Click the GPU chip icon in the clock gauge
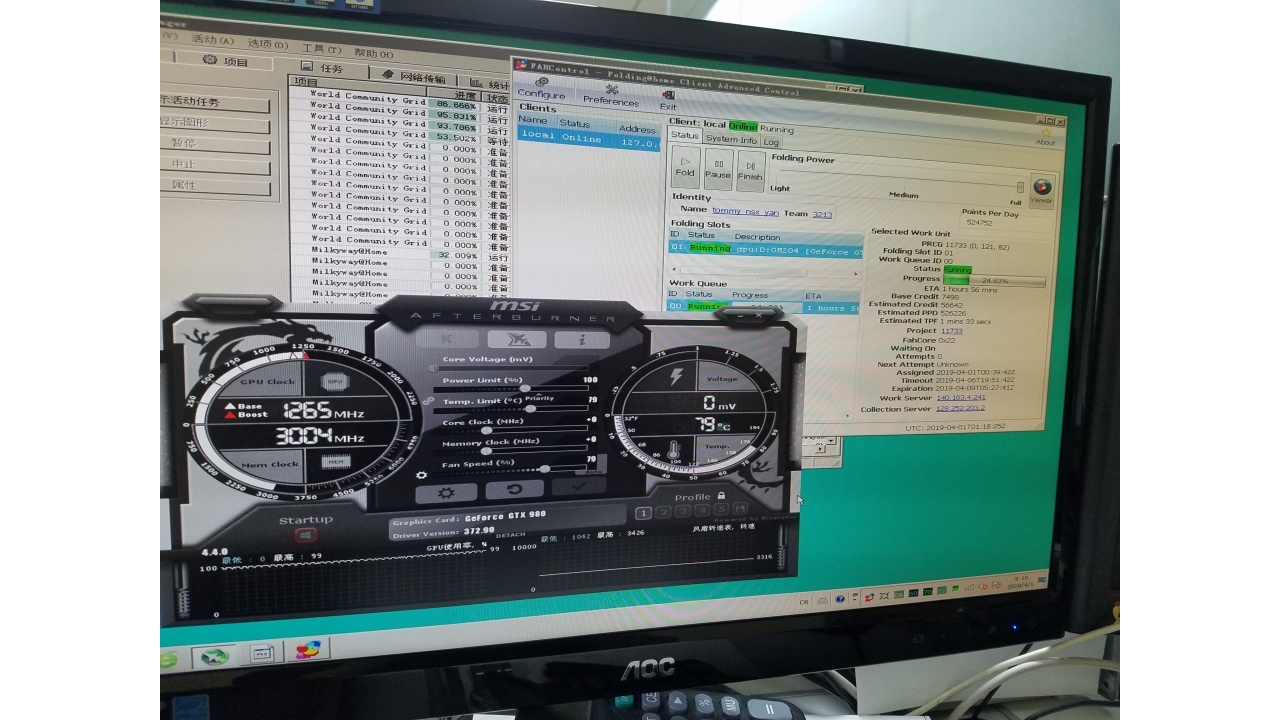This screenshot has width=1280, height=720. point(335,382)
